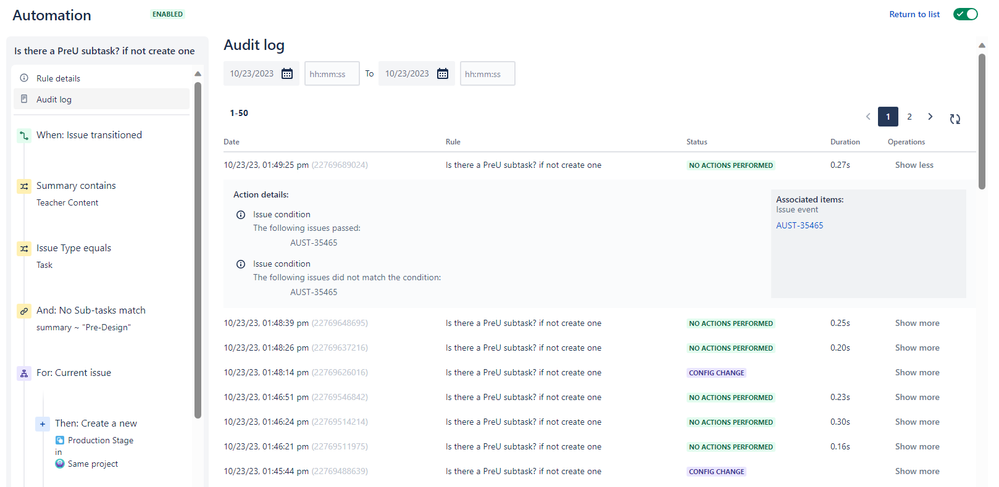Image resolution: width=999 pixels, height=487 pixels.
Task: Click the second hh:mm:ss time field
Action: (487, 73)
